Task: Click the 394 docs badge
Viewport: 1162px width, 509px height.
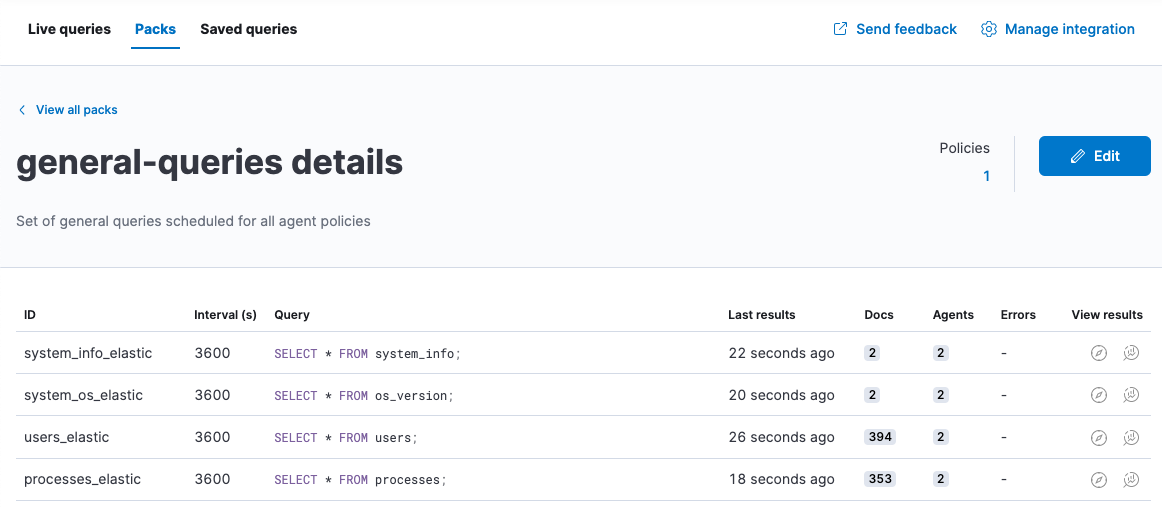Action: tap(880, 437)
